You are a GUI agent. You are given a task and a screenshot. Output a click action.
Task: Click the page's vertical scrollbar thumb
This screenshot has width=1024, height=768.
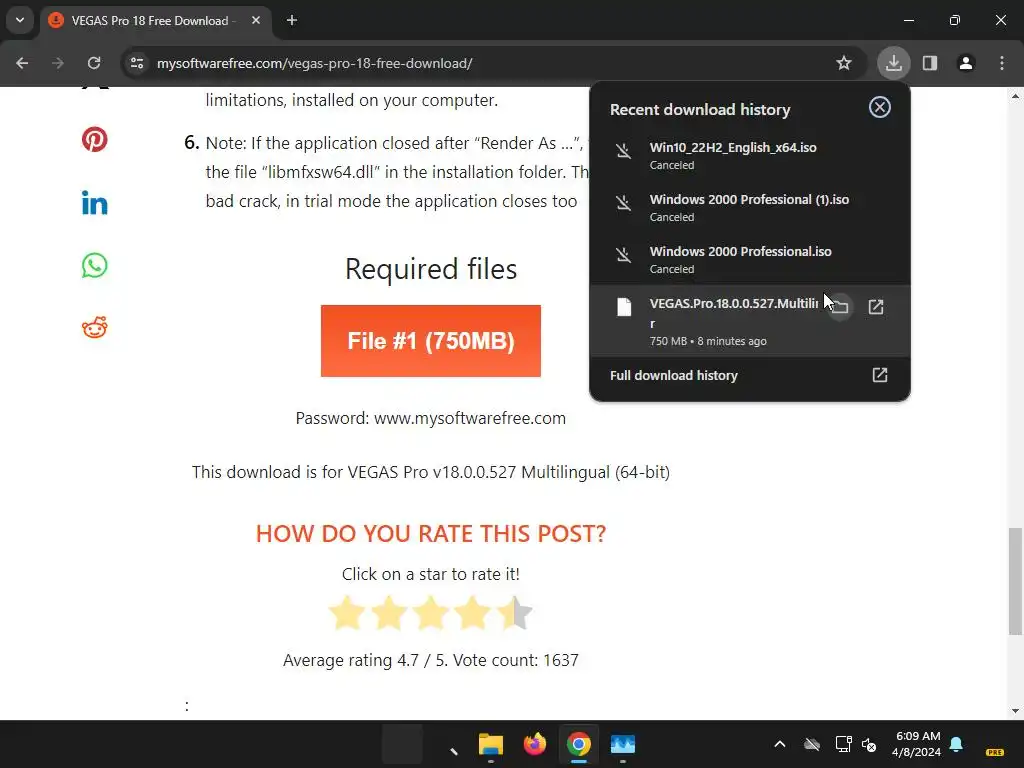(x=1015, y=581)
